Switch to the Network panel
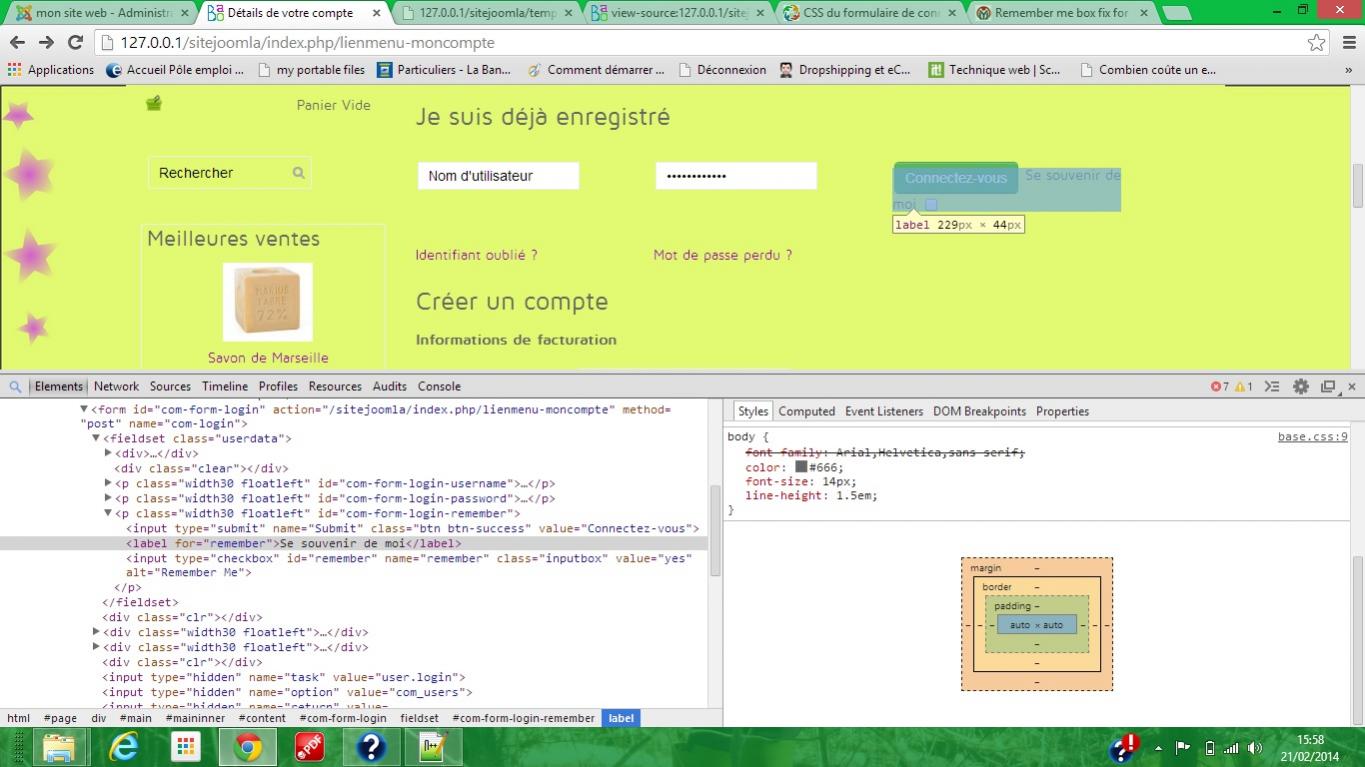1365x767 pixels. 117,387
